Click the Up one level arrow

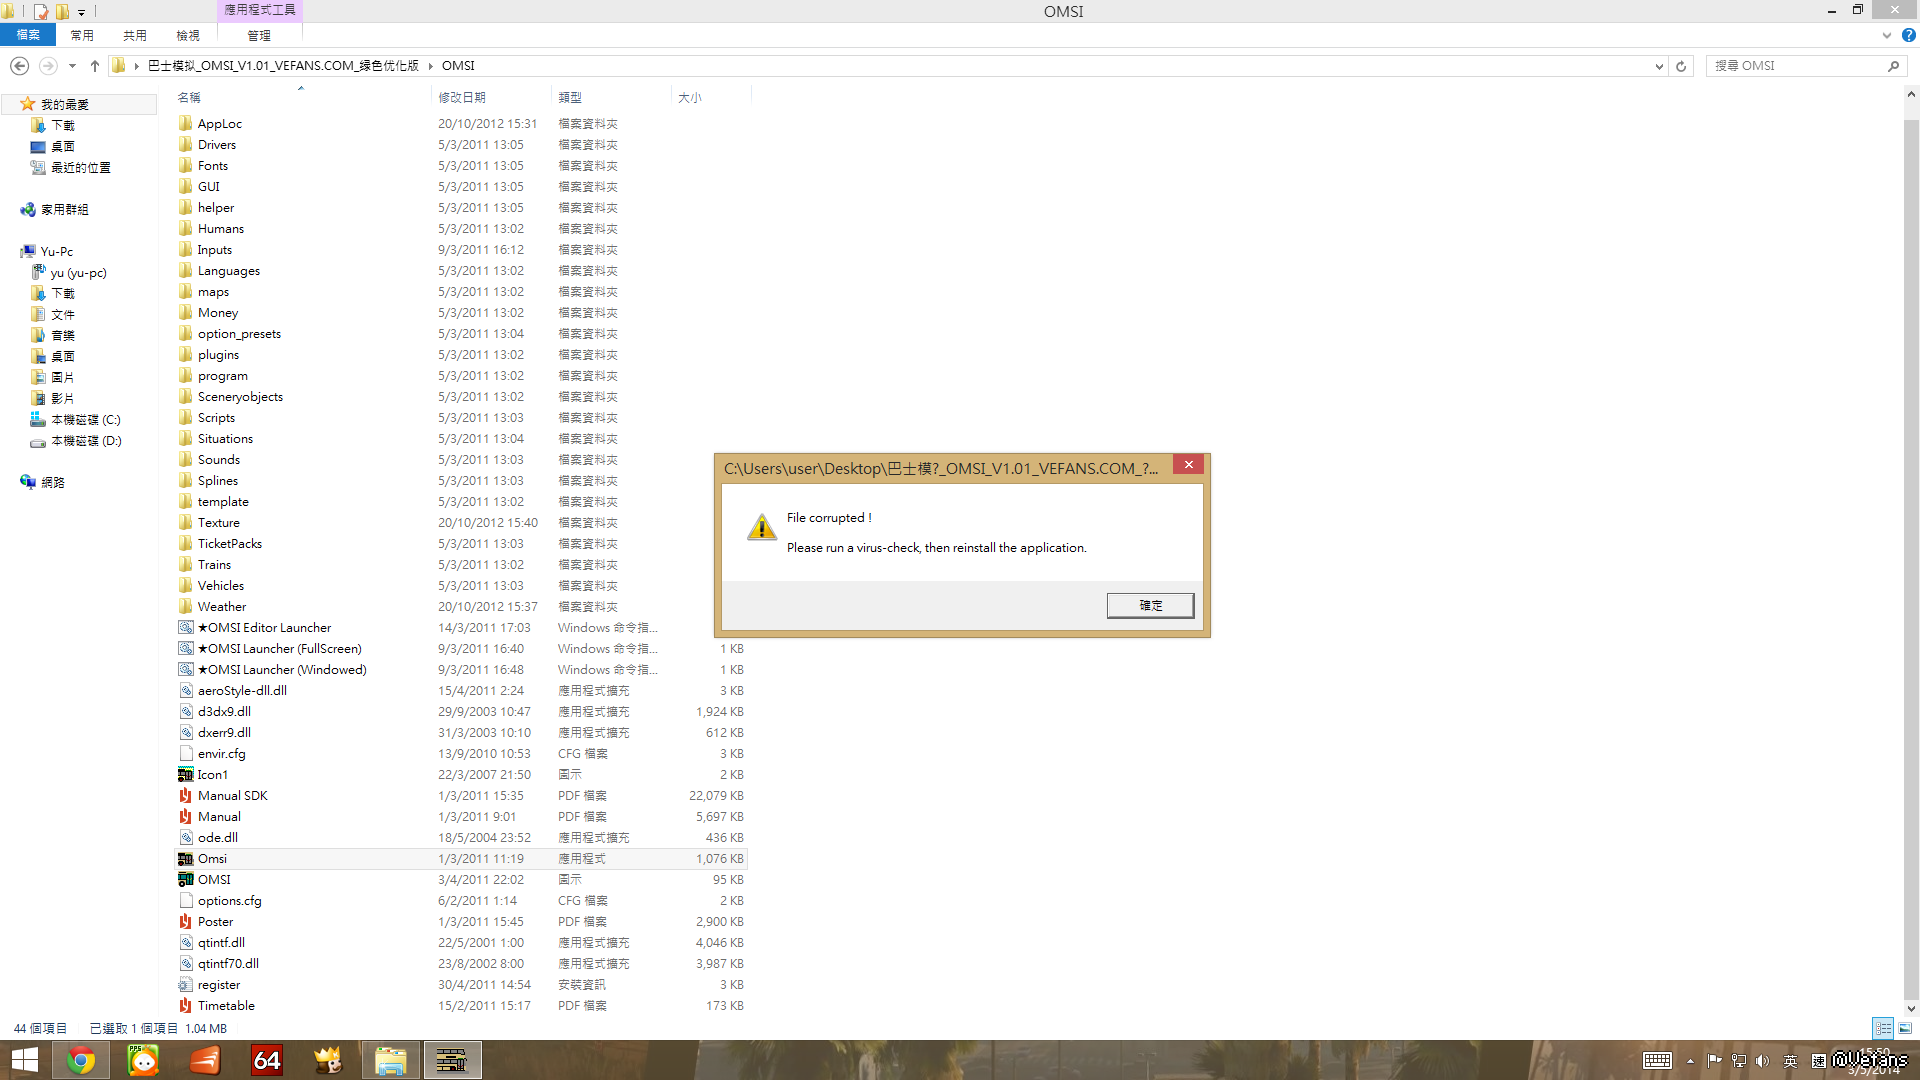click(x=95, y=66)
